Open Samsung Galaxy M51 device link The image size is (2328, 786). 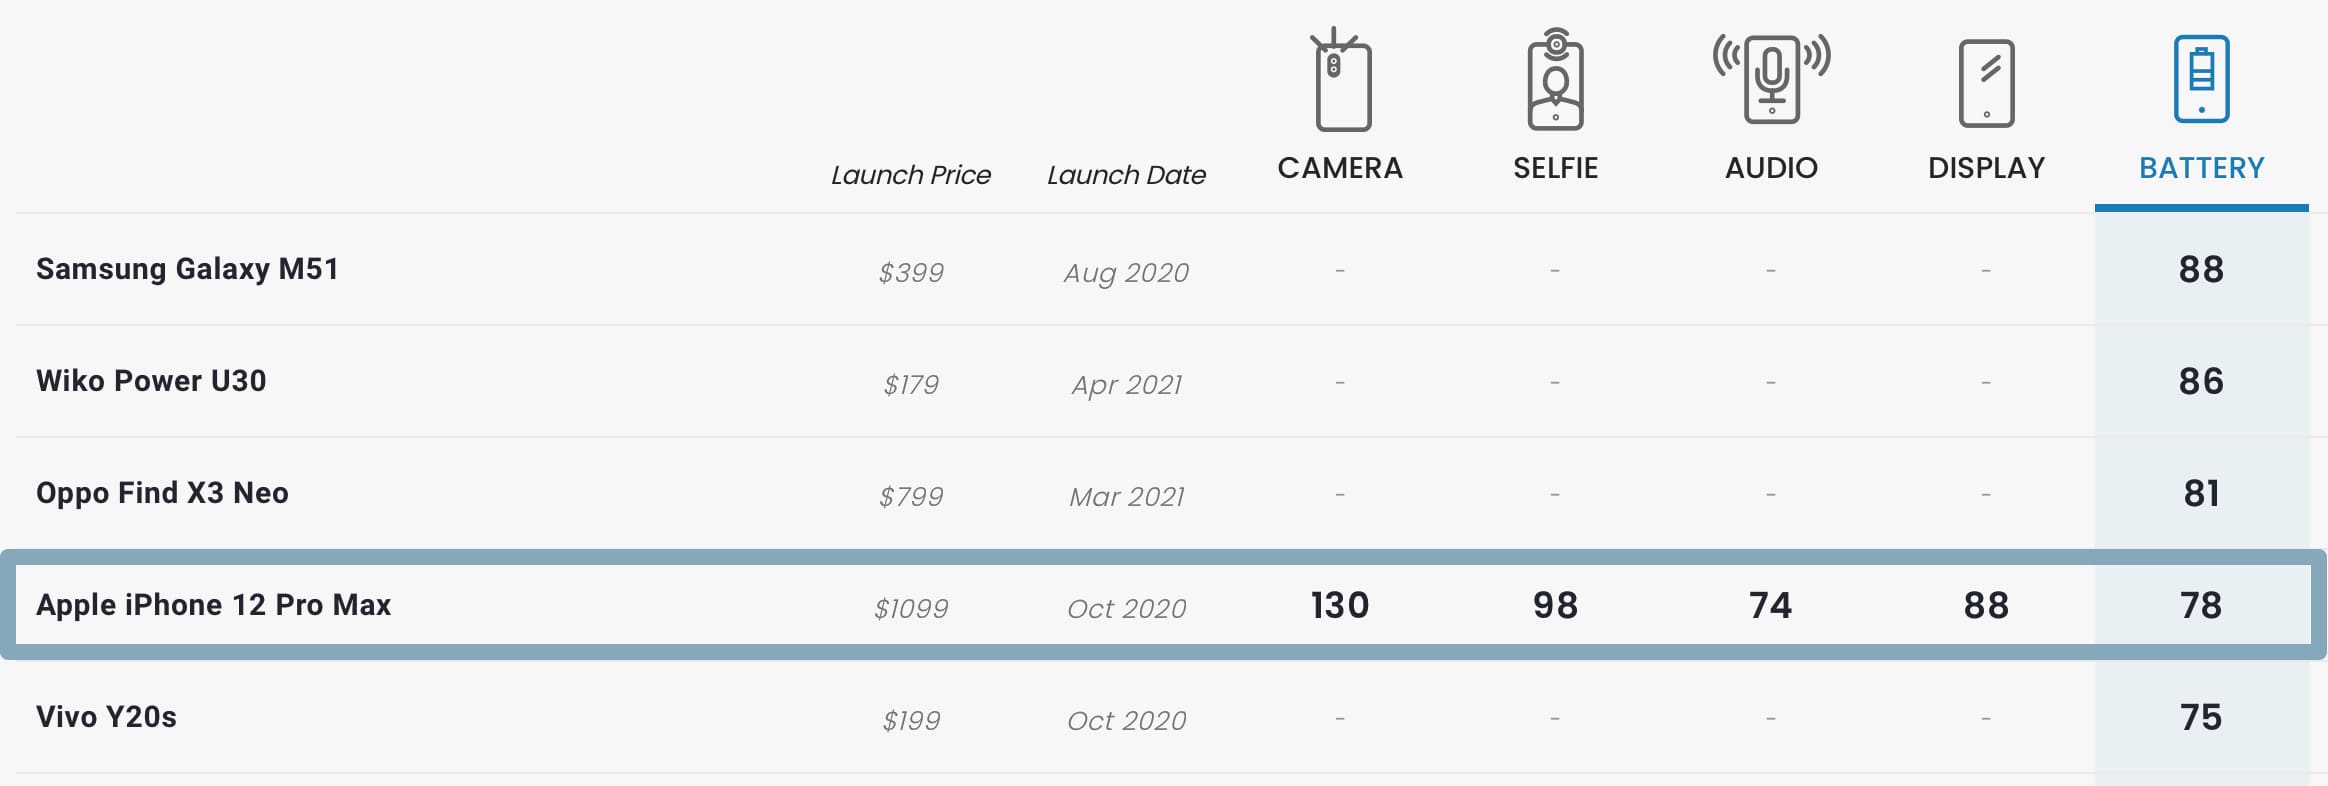click(187, 269)
